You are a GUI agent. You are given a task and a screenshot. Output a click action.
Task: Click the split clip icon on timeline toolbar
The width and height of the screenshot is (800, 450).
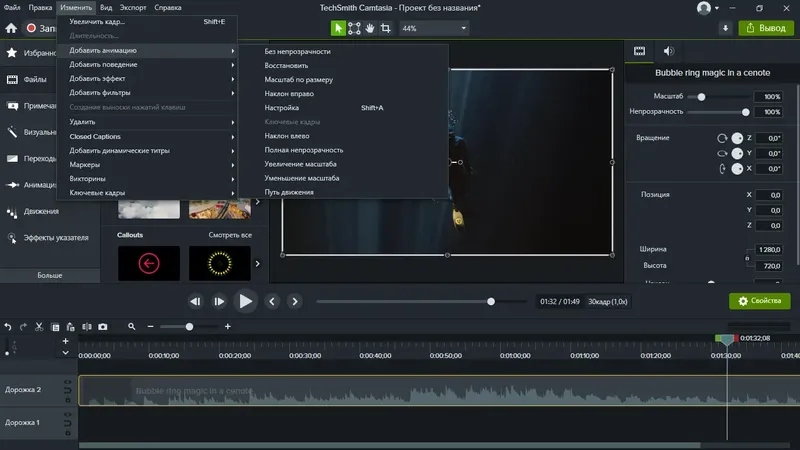pyautogui.click(x=87, y=326)
